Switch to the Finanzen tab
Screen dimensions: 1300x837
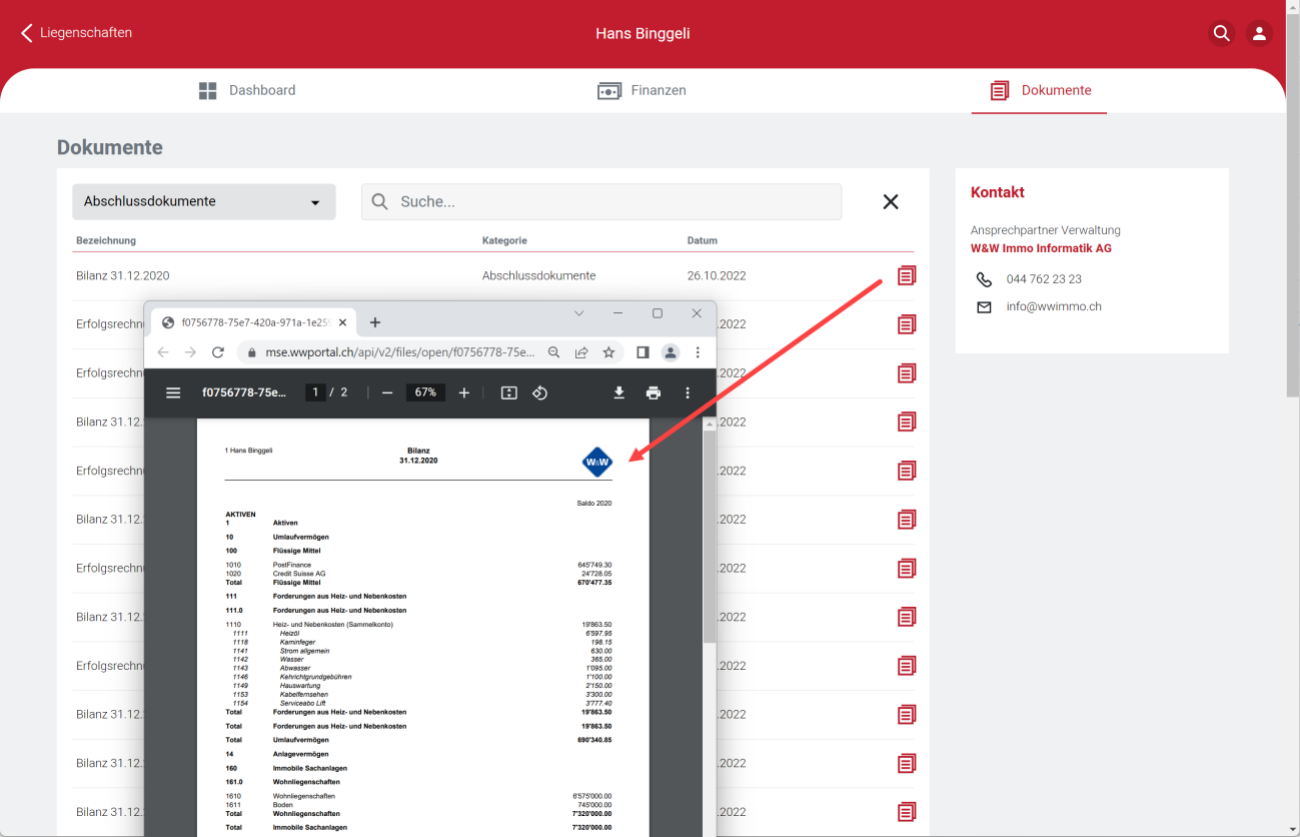pos(642,91)
